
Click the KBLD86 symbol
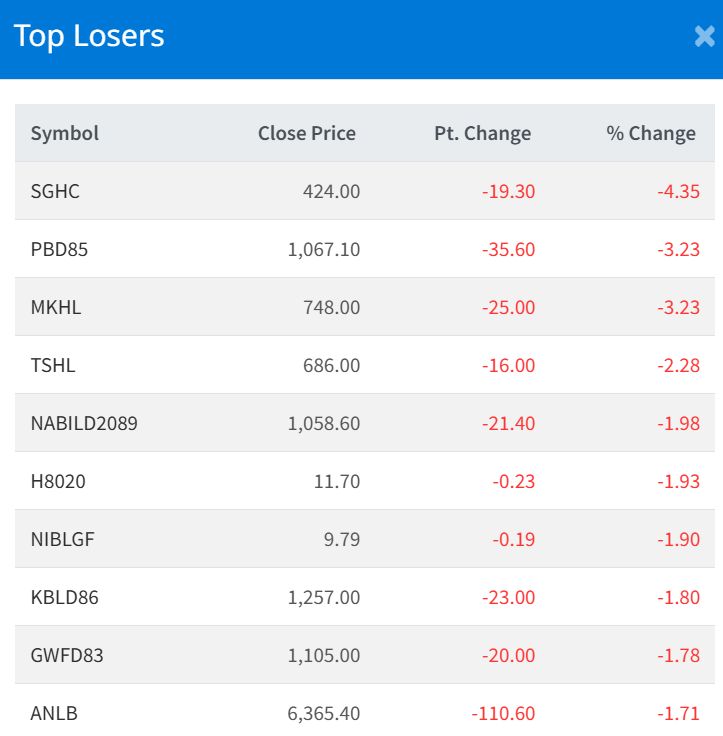(64, 597)
